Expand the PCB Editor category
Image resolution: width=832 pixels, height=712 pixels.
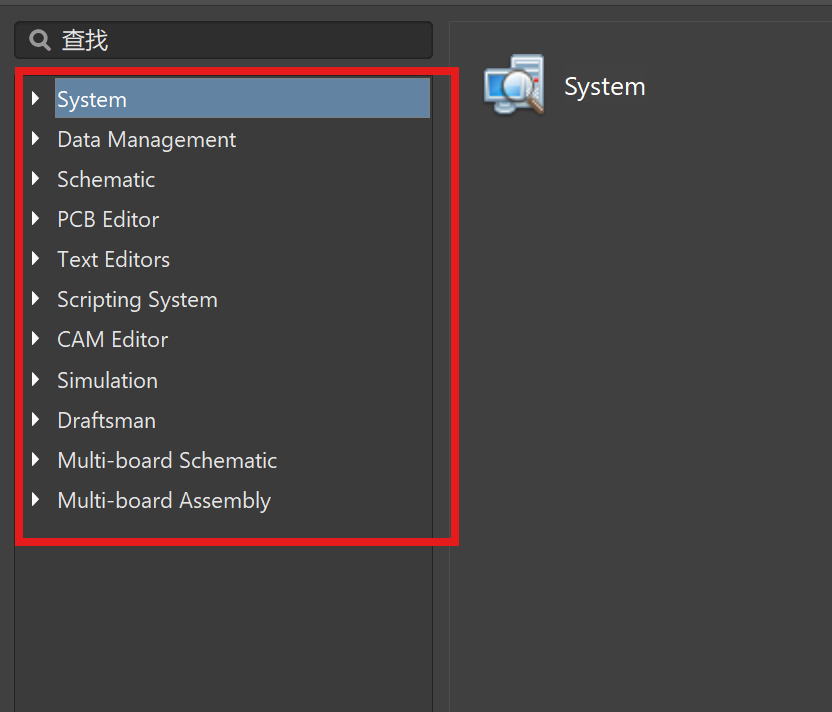tap(36, 219)
